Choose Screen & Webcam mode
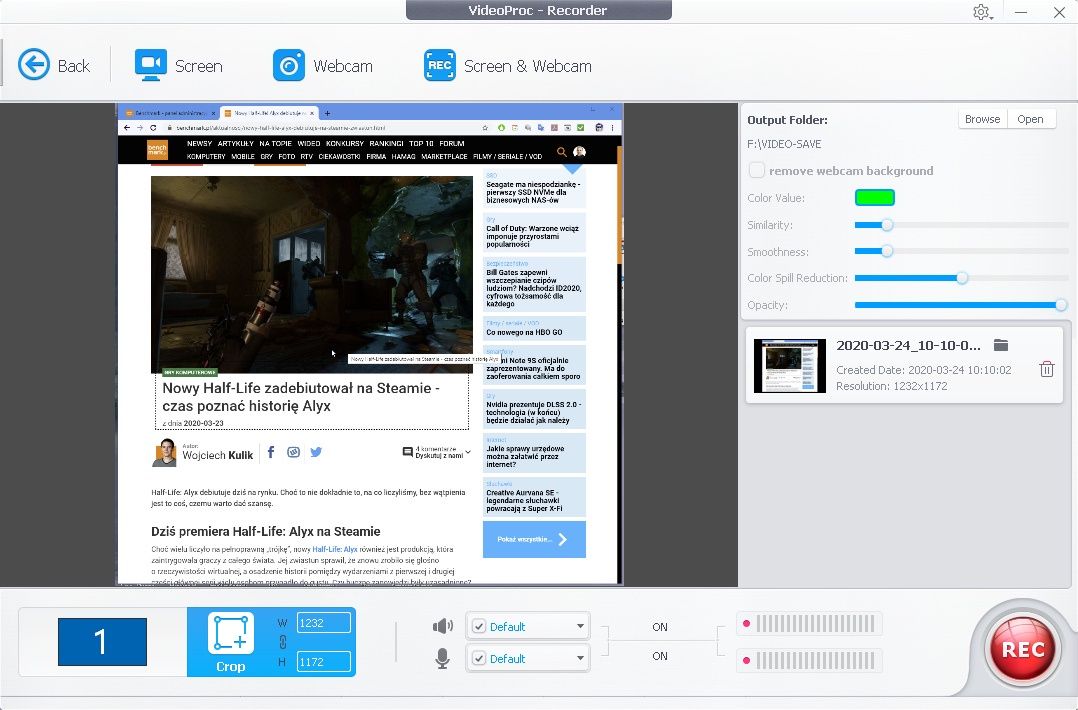Screen dimensions: 1078x710 pyautogui.click(x=507, y=65)
